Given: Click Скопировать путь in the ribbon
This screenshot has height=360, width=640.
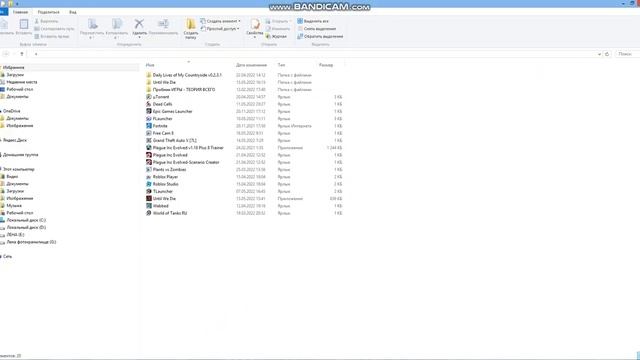Looking at the screenshot, I should pyautogui.click(x=54, y=29).
